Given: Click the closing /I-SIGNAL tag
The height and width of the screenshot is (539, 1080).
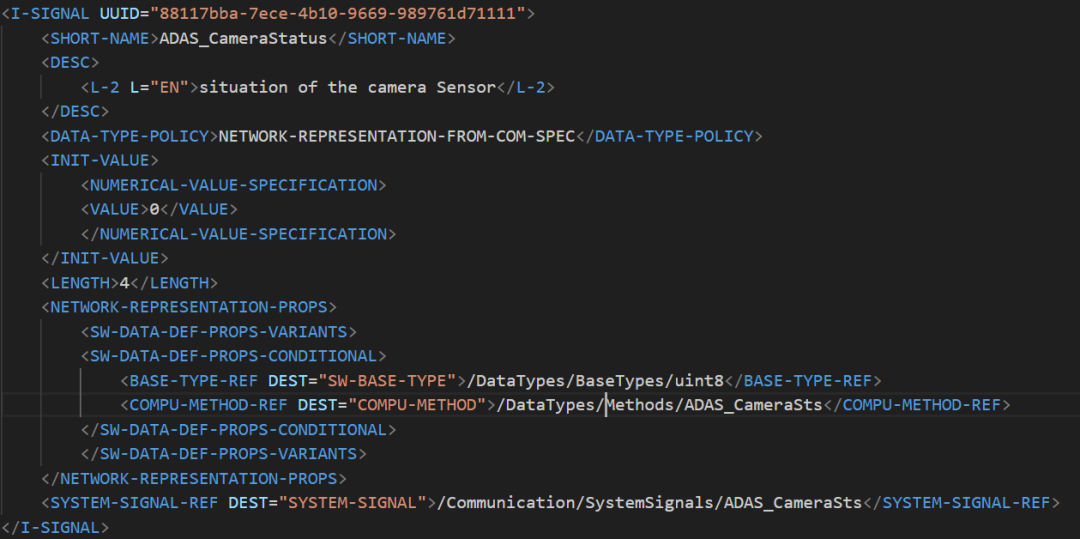Looking at the screenshot, I should tap(56, 527).
